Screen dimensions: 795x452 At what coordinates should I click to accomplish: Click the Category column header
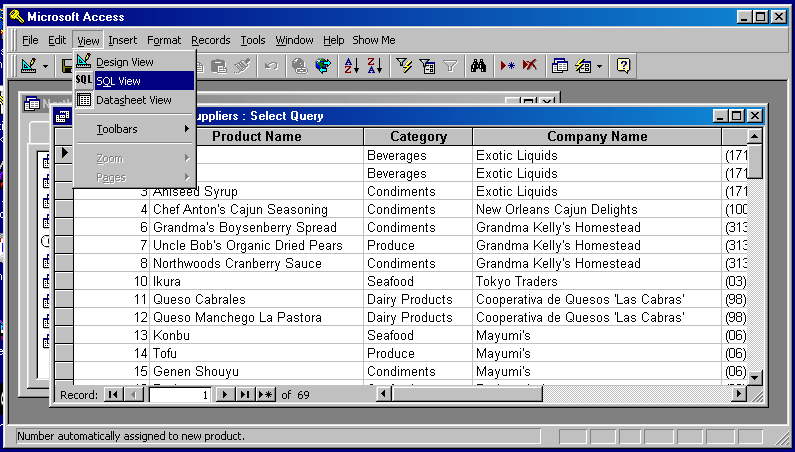point(418,136)
